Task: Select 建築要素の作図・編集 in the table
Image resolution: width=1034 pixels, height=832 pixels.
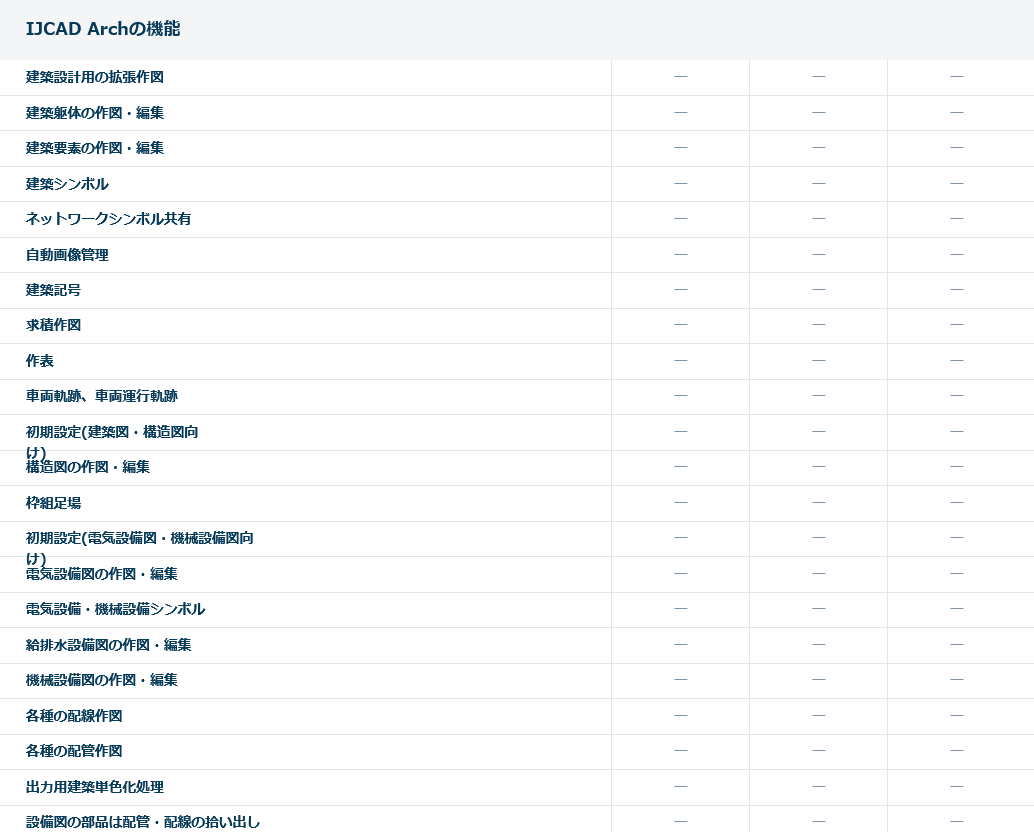Action: (95, 148)
